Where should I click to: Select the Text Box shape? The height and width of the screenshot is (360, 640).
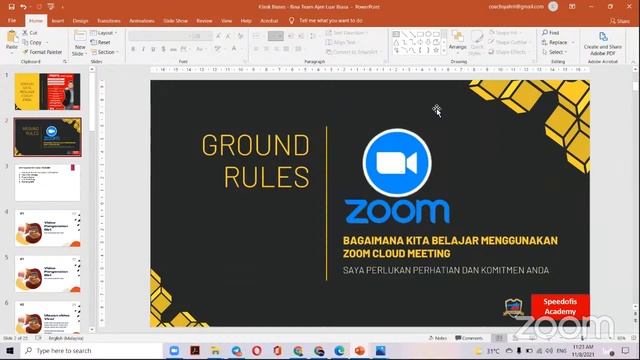tap(396, 34)
